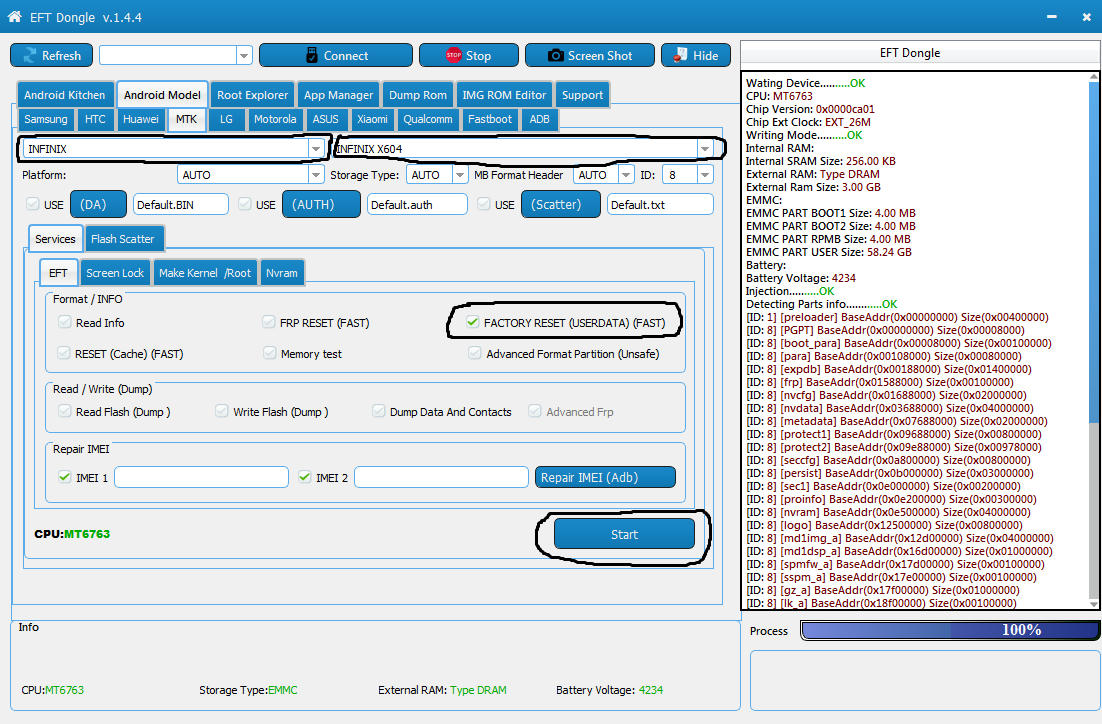Select the Xiaomi brand tab

(372, 119)
